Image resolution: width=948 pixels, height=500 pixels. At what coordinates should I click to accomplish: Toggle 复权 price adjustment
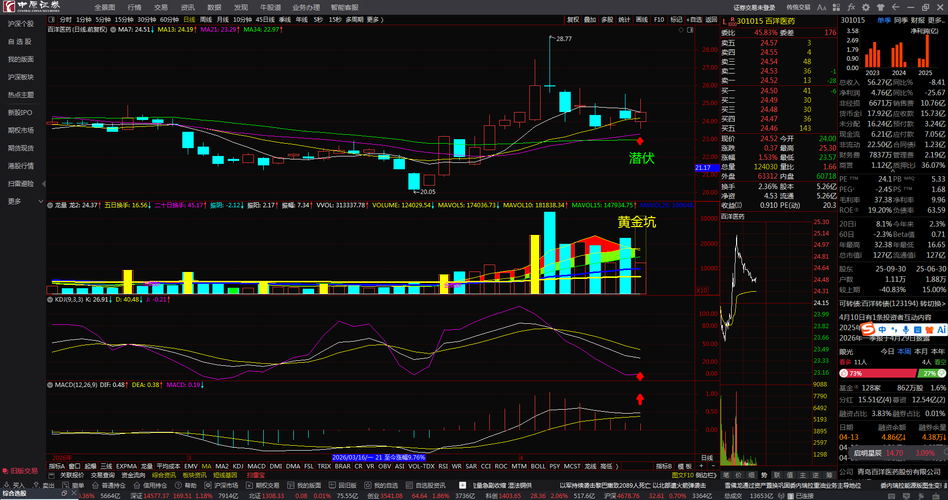pos(573,19)
